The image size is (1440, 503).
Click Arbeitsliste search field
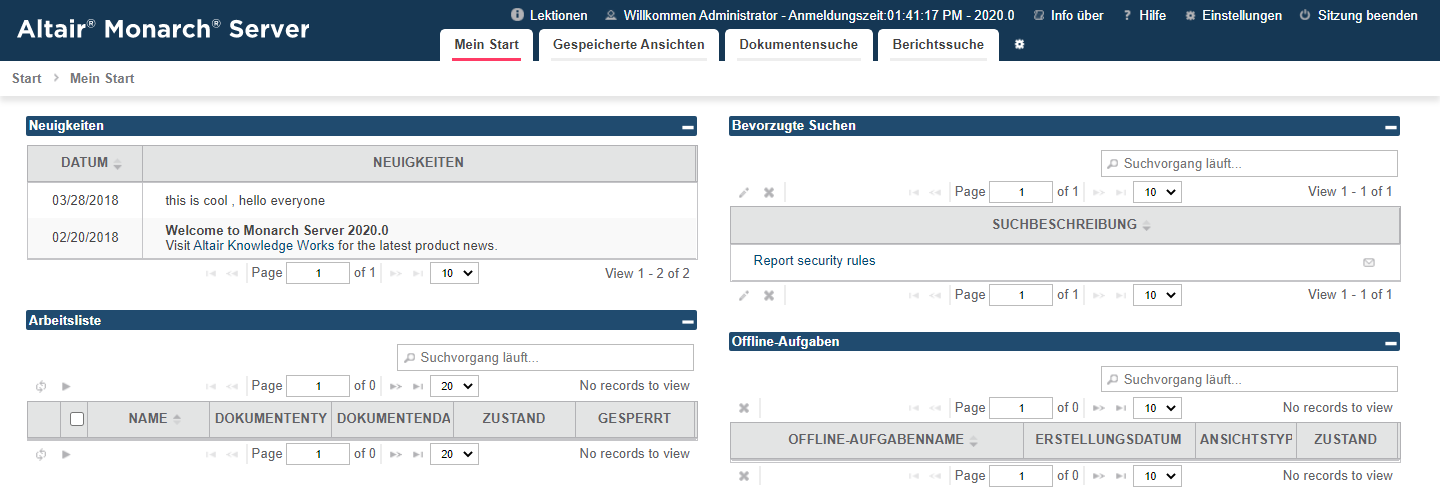[x=545, y=357]
